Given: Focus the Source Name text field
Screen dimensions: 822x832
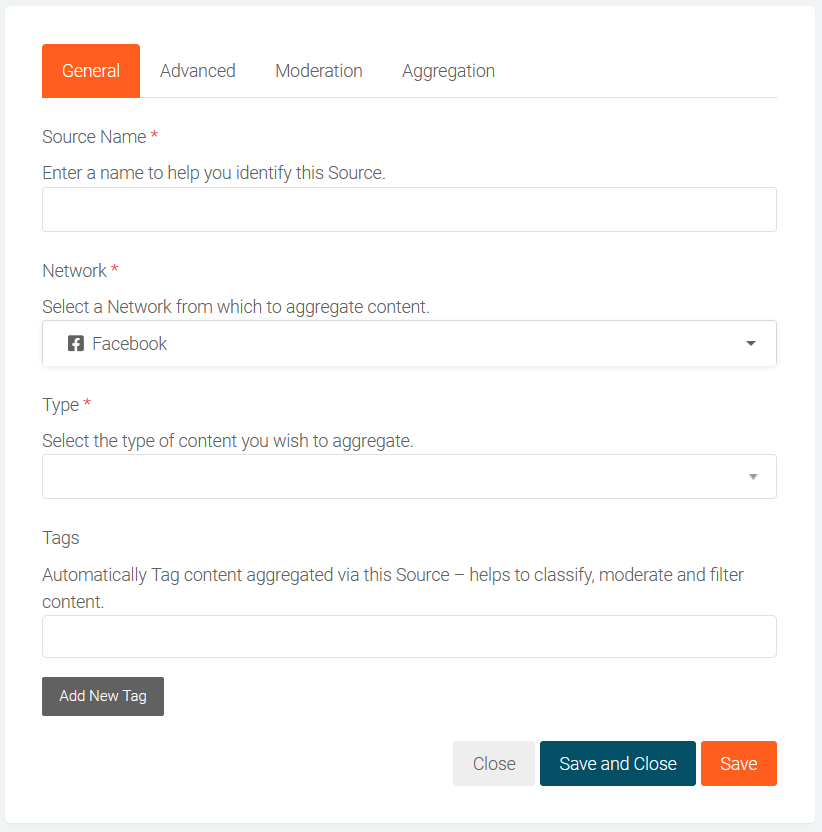Looking at the screenshot, I should [409, 210].
